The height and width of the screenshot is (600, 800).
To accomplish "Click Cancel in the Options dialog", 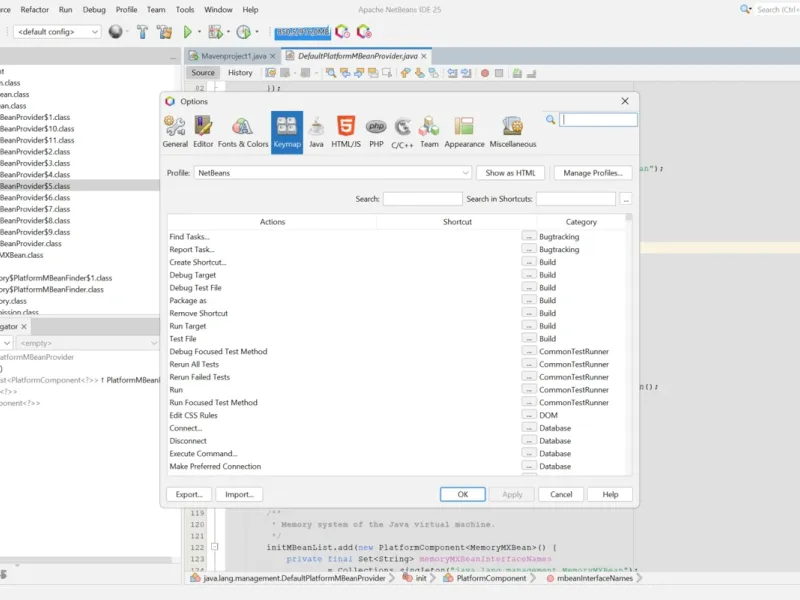I will [x=561, y=494].
